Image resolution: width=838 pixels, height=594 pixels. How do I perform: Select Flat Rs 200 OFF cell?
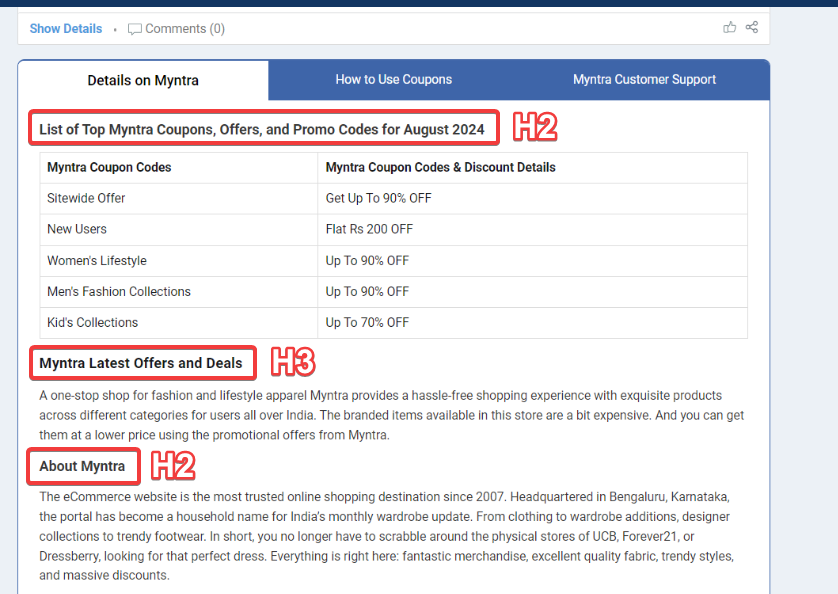pos(532,230)
